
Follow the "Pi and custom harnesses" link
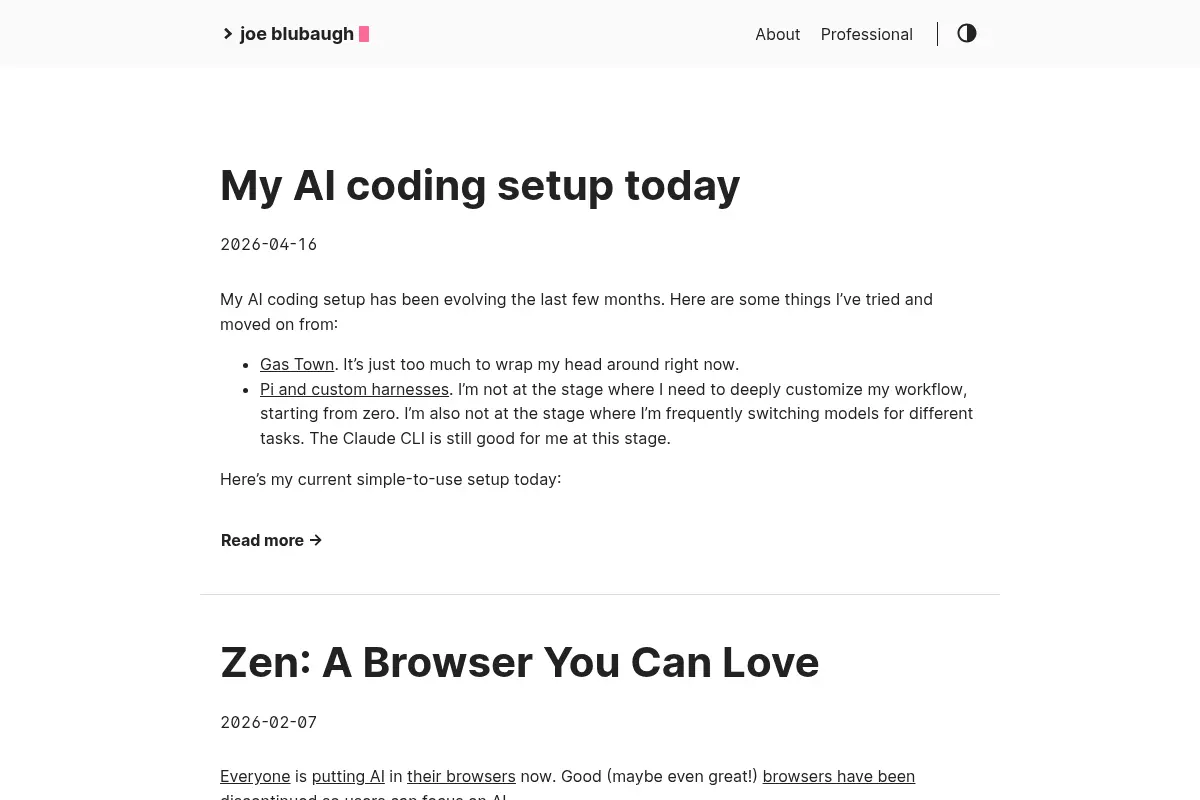(354, 389)
